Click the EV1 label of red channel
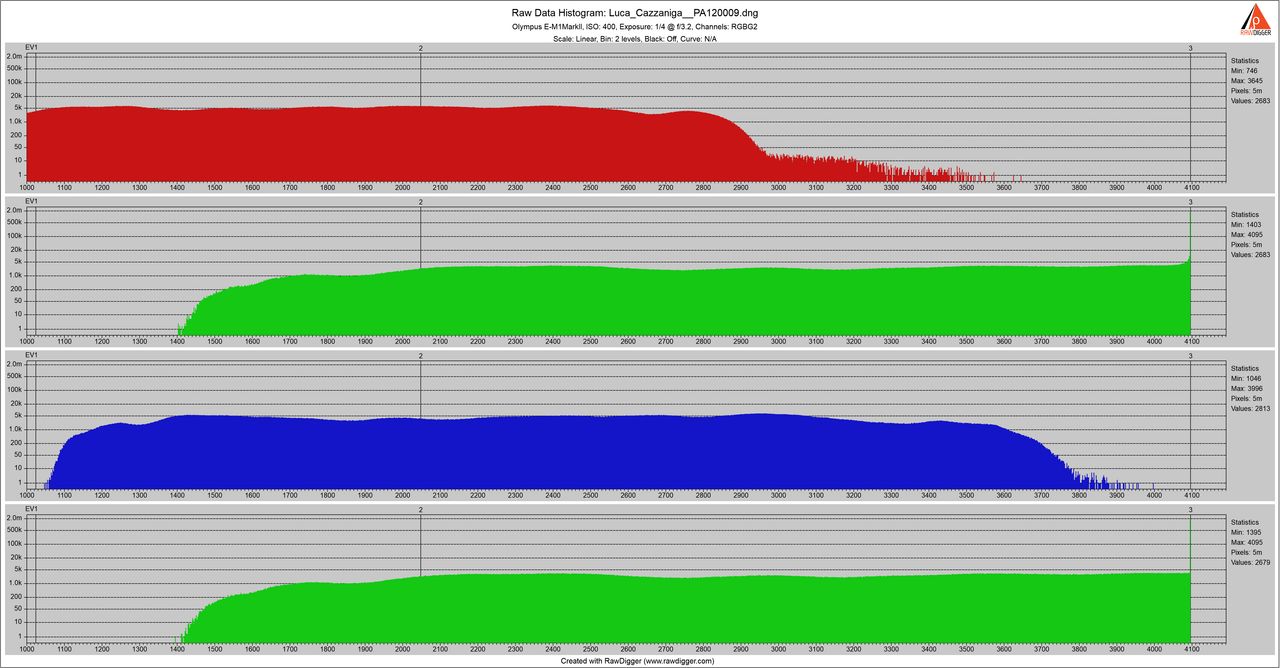Screen dimensions: 1280x668 pyautogui.click(x=32, y=48)
